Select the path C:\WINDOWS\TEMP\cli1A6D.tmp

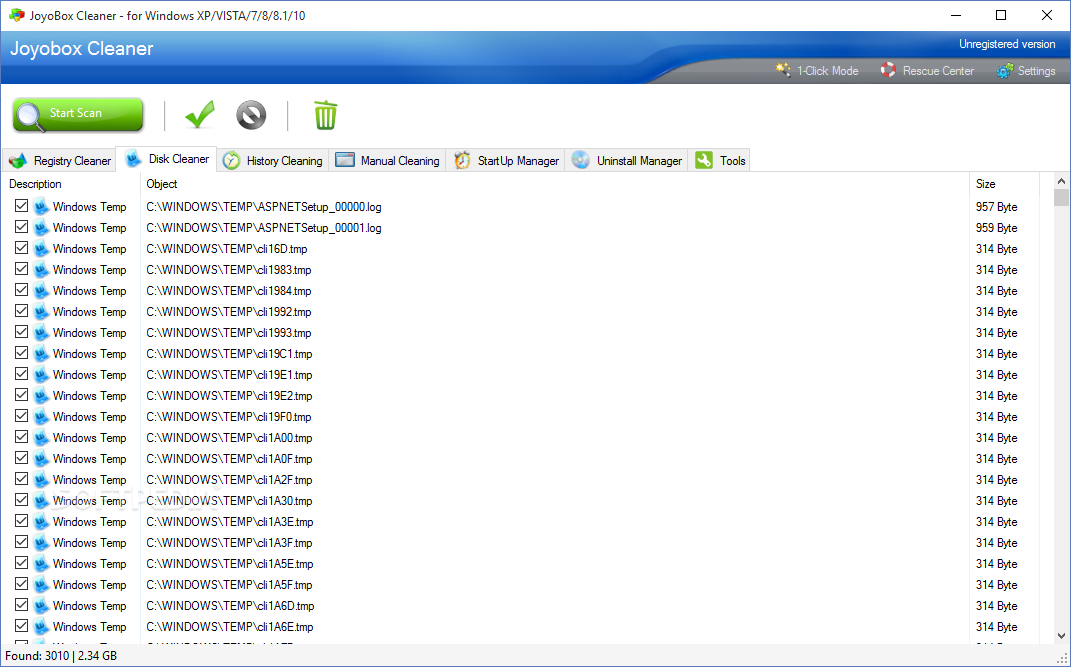point(230,606)
